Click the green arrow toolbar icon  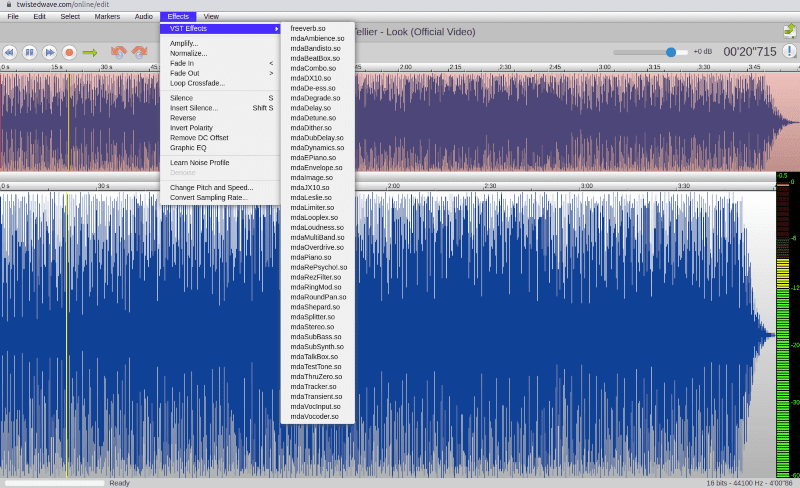pyautogui.click(x=90, y=53)
